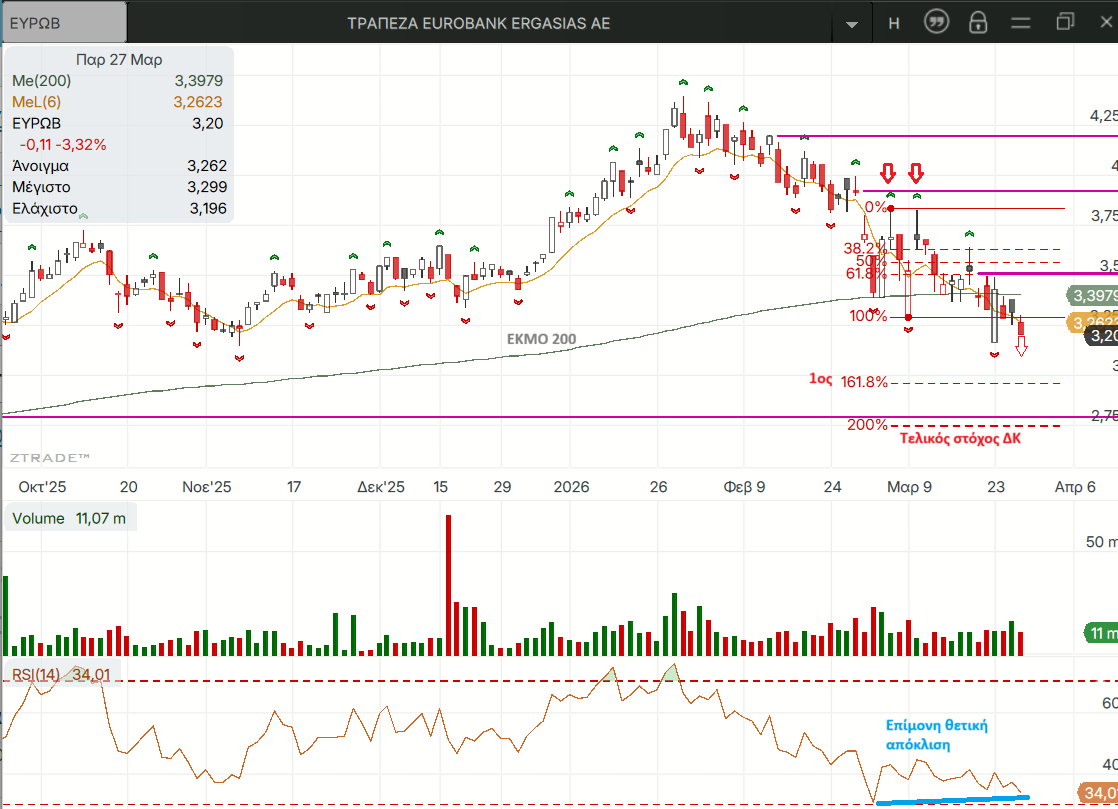Screen dimensions: 1118x809
Task: Open the symbol dropdown arrow
Action: [x=851, y=24]
